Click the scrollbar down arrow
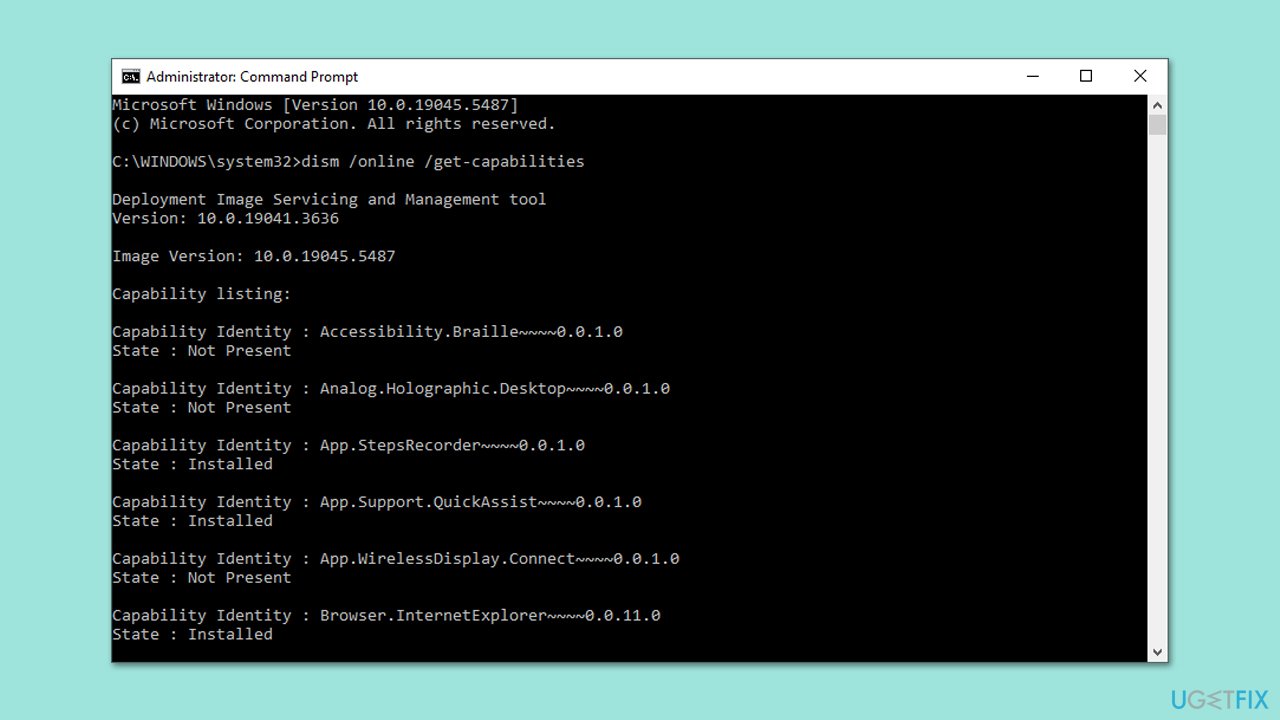This screenshot has height=720, width=1280. pyautogui.click(x=1157, y=652)
